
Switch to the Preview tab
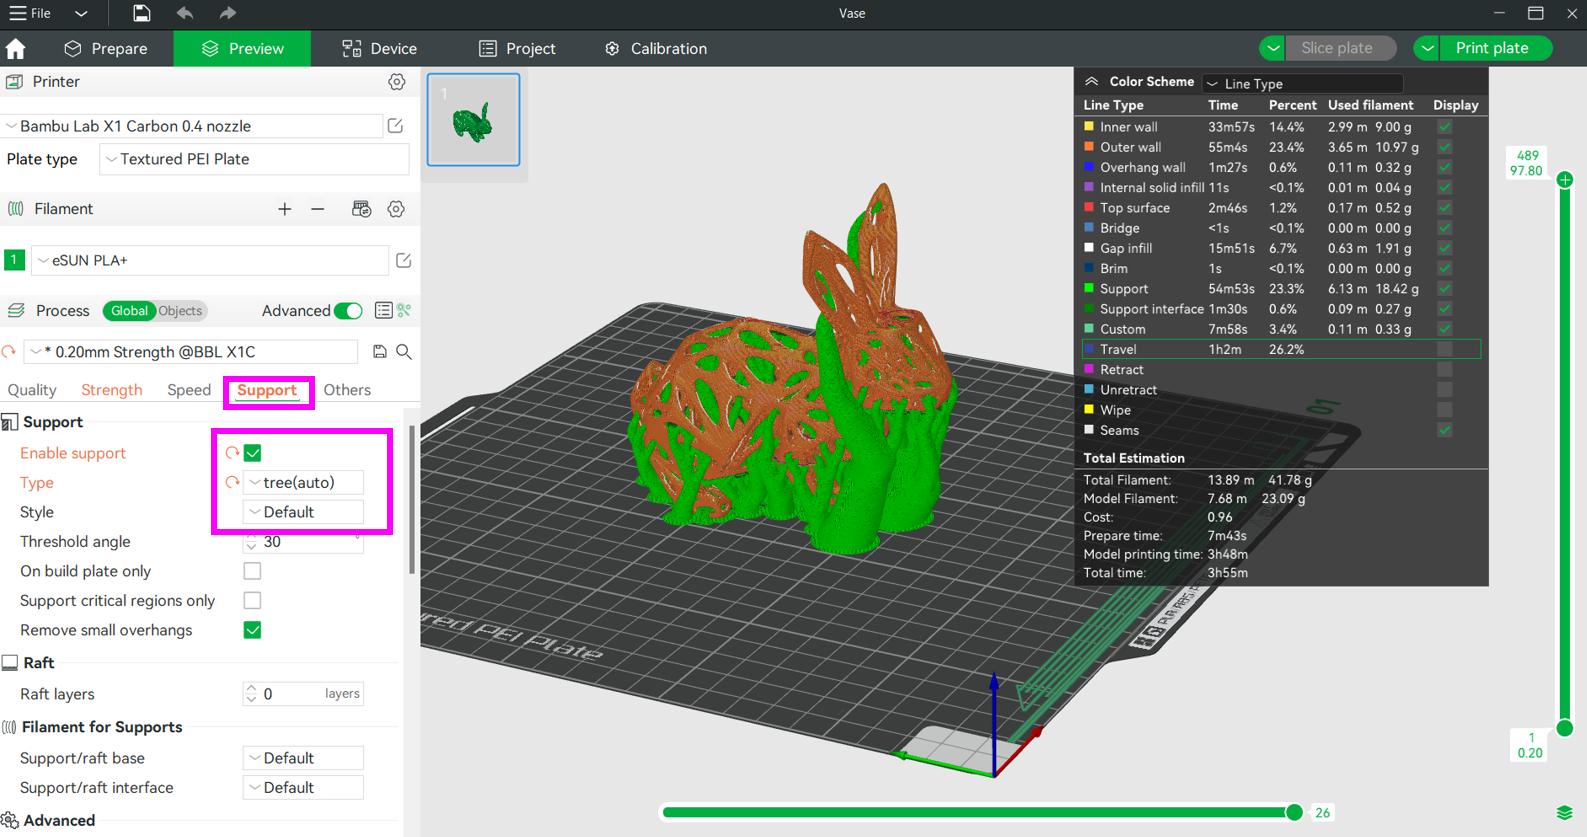pos(242,48)
